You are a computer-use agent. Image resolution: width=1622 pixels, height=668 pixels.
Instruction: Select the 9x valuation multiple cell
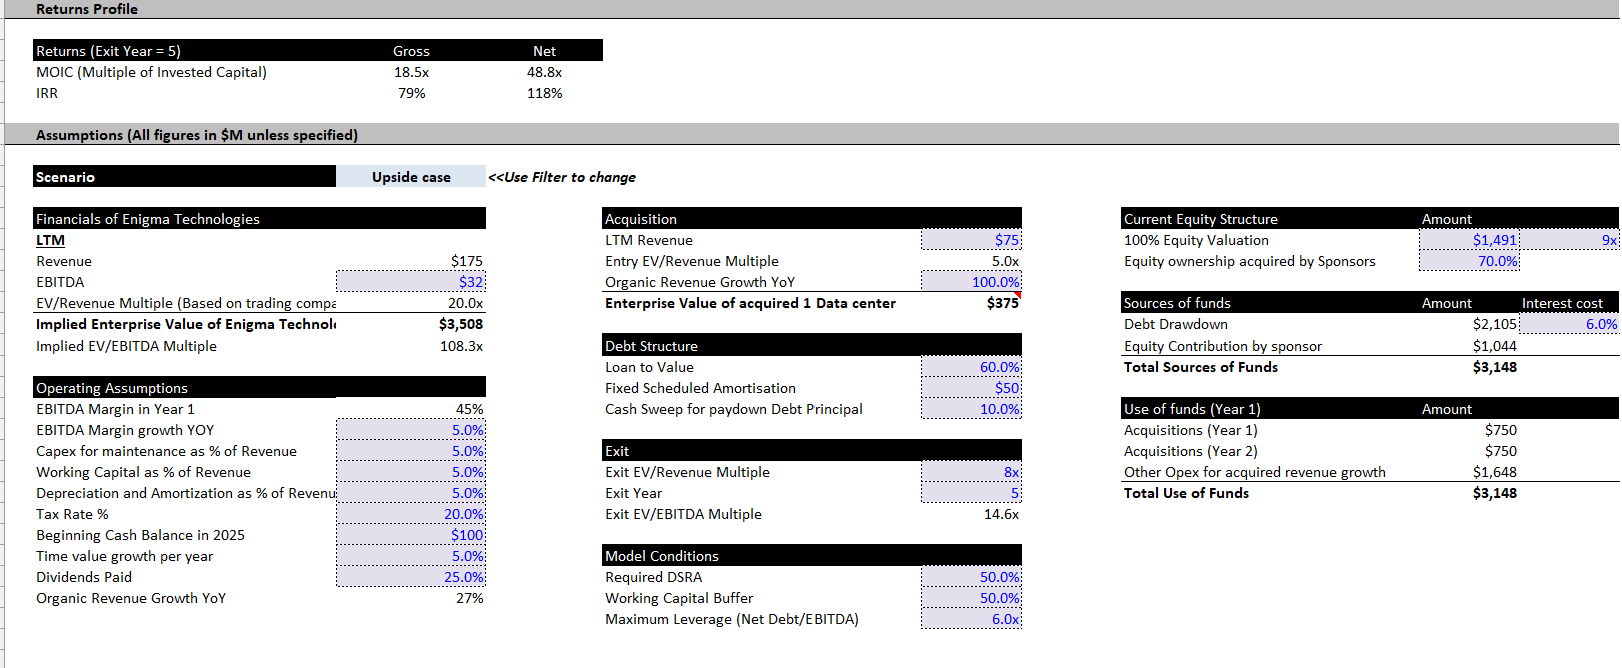click(x=1569, y=240)
